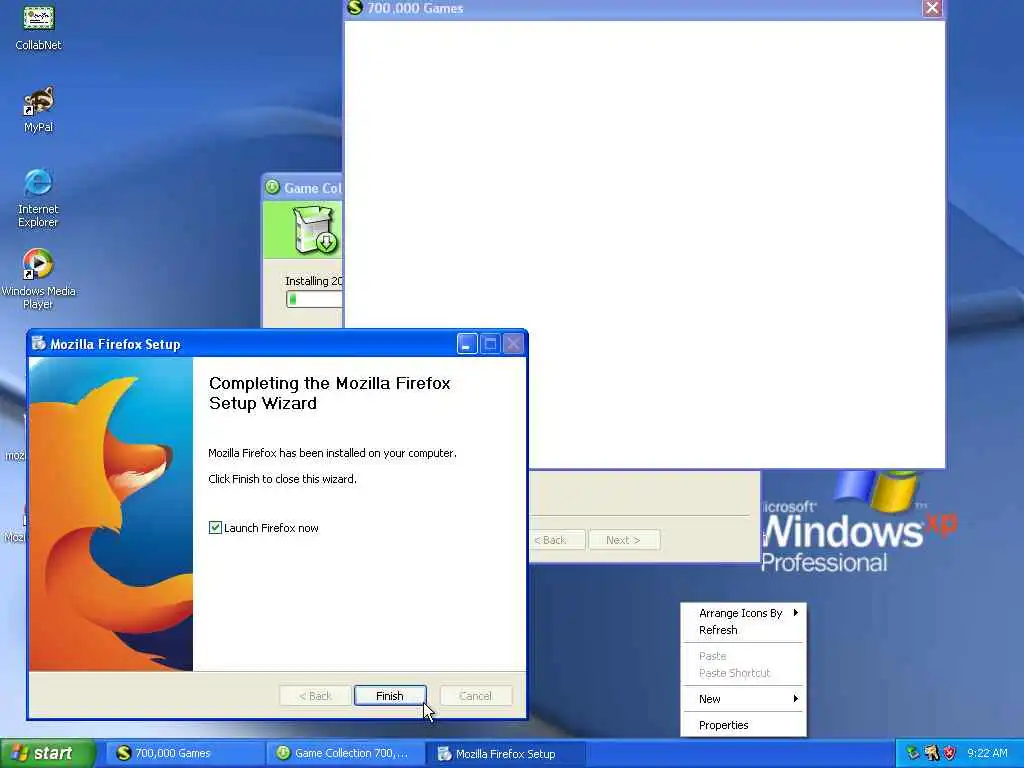Viewport: 1024px width, 768px height.
Task: Expand the New submenu
Action: [x=743, y=699]
